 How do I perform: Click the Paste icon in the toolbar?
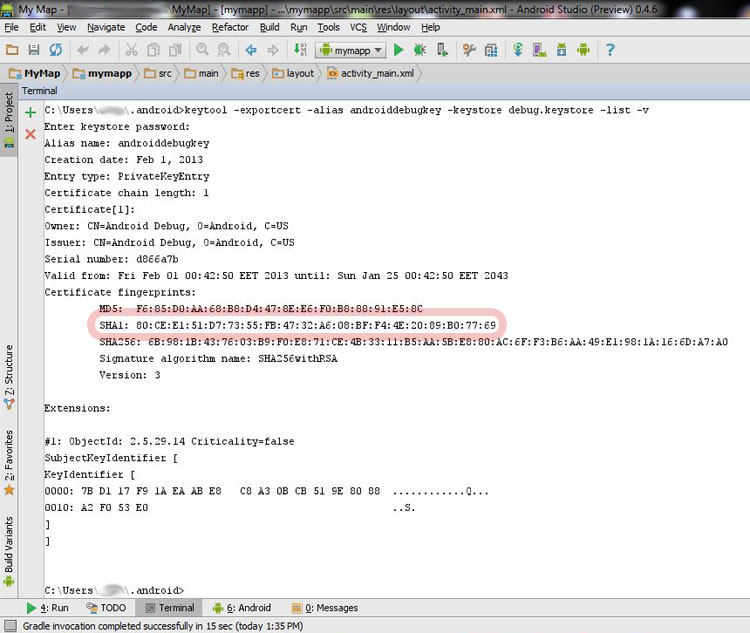[x=176, y=50]
